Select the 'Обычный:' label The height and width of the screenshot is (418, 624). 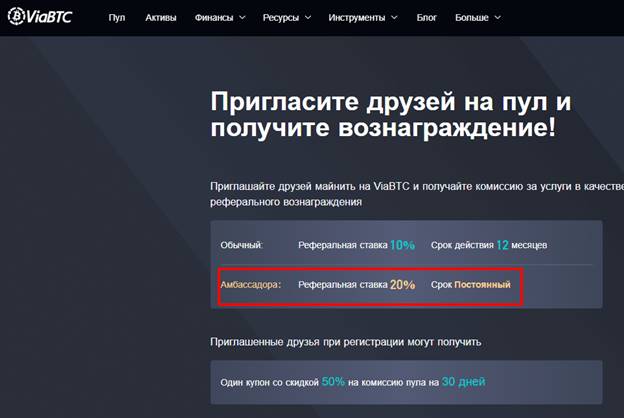[x=242, y=245]
